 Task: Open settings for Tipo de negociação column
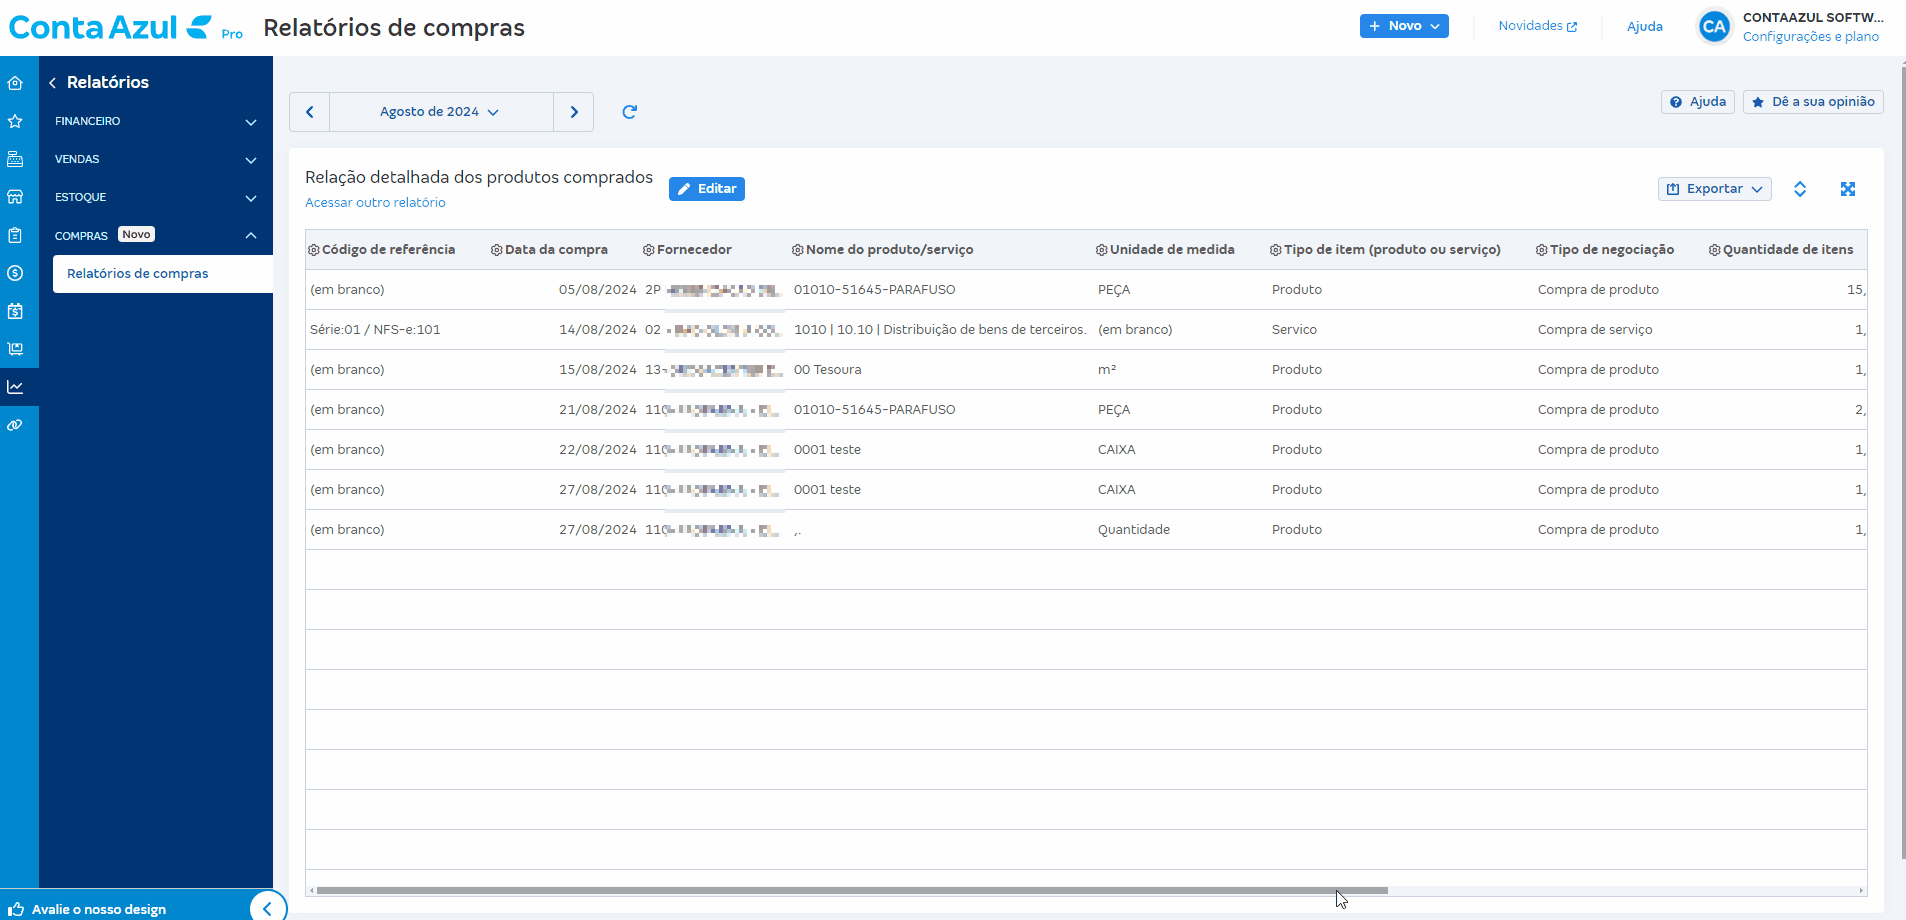(x=1542, y=250)
